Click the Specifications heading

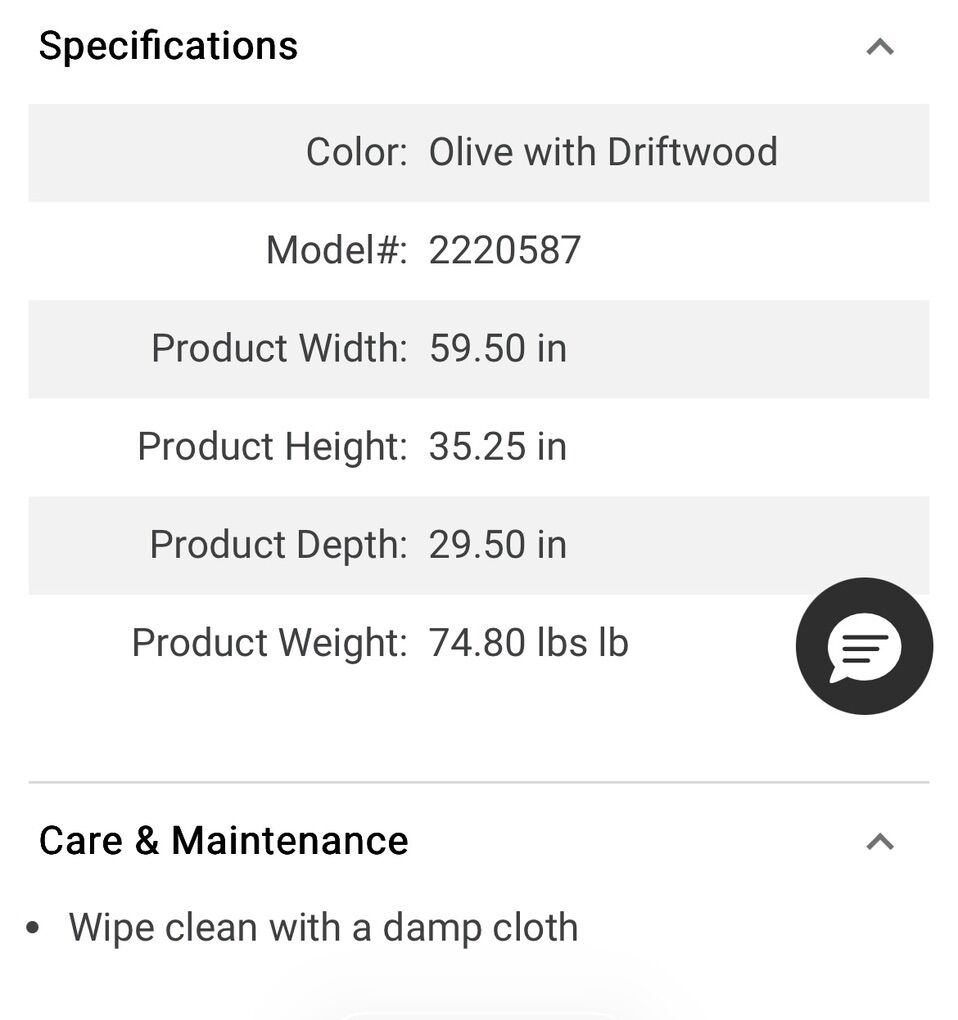[168, 46]
